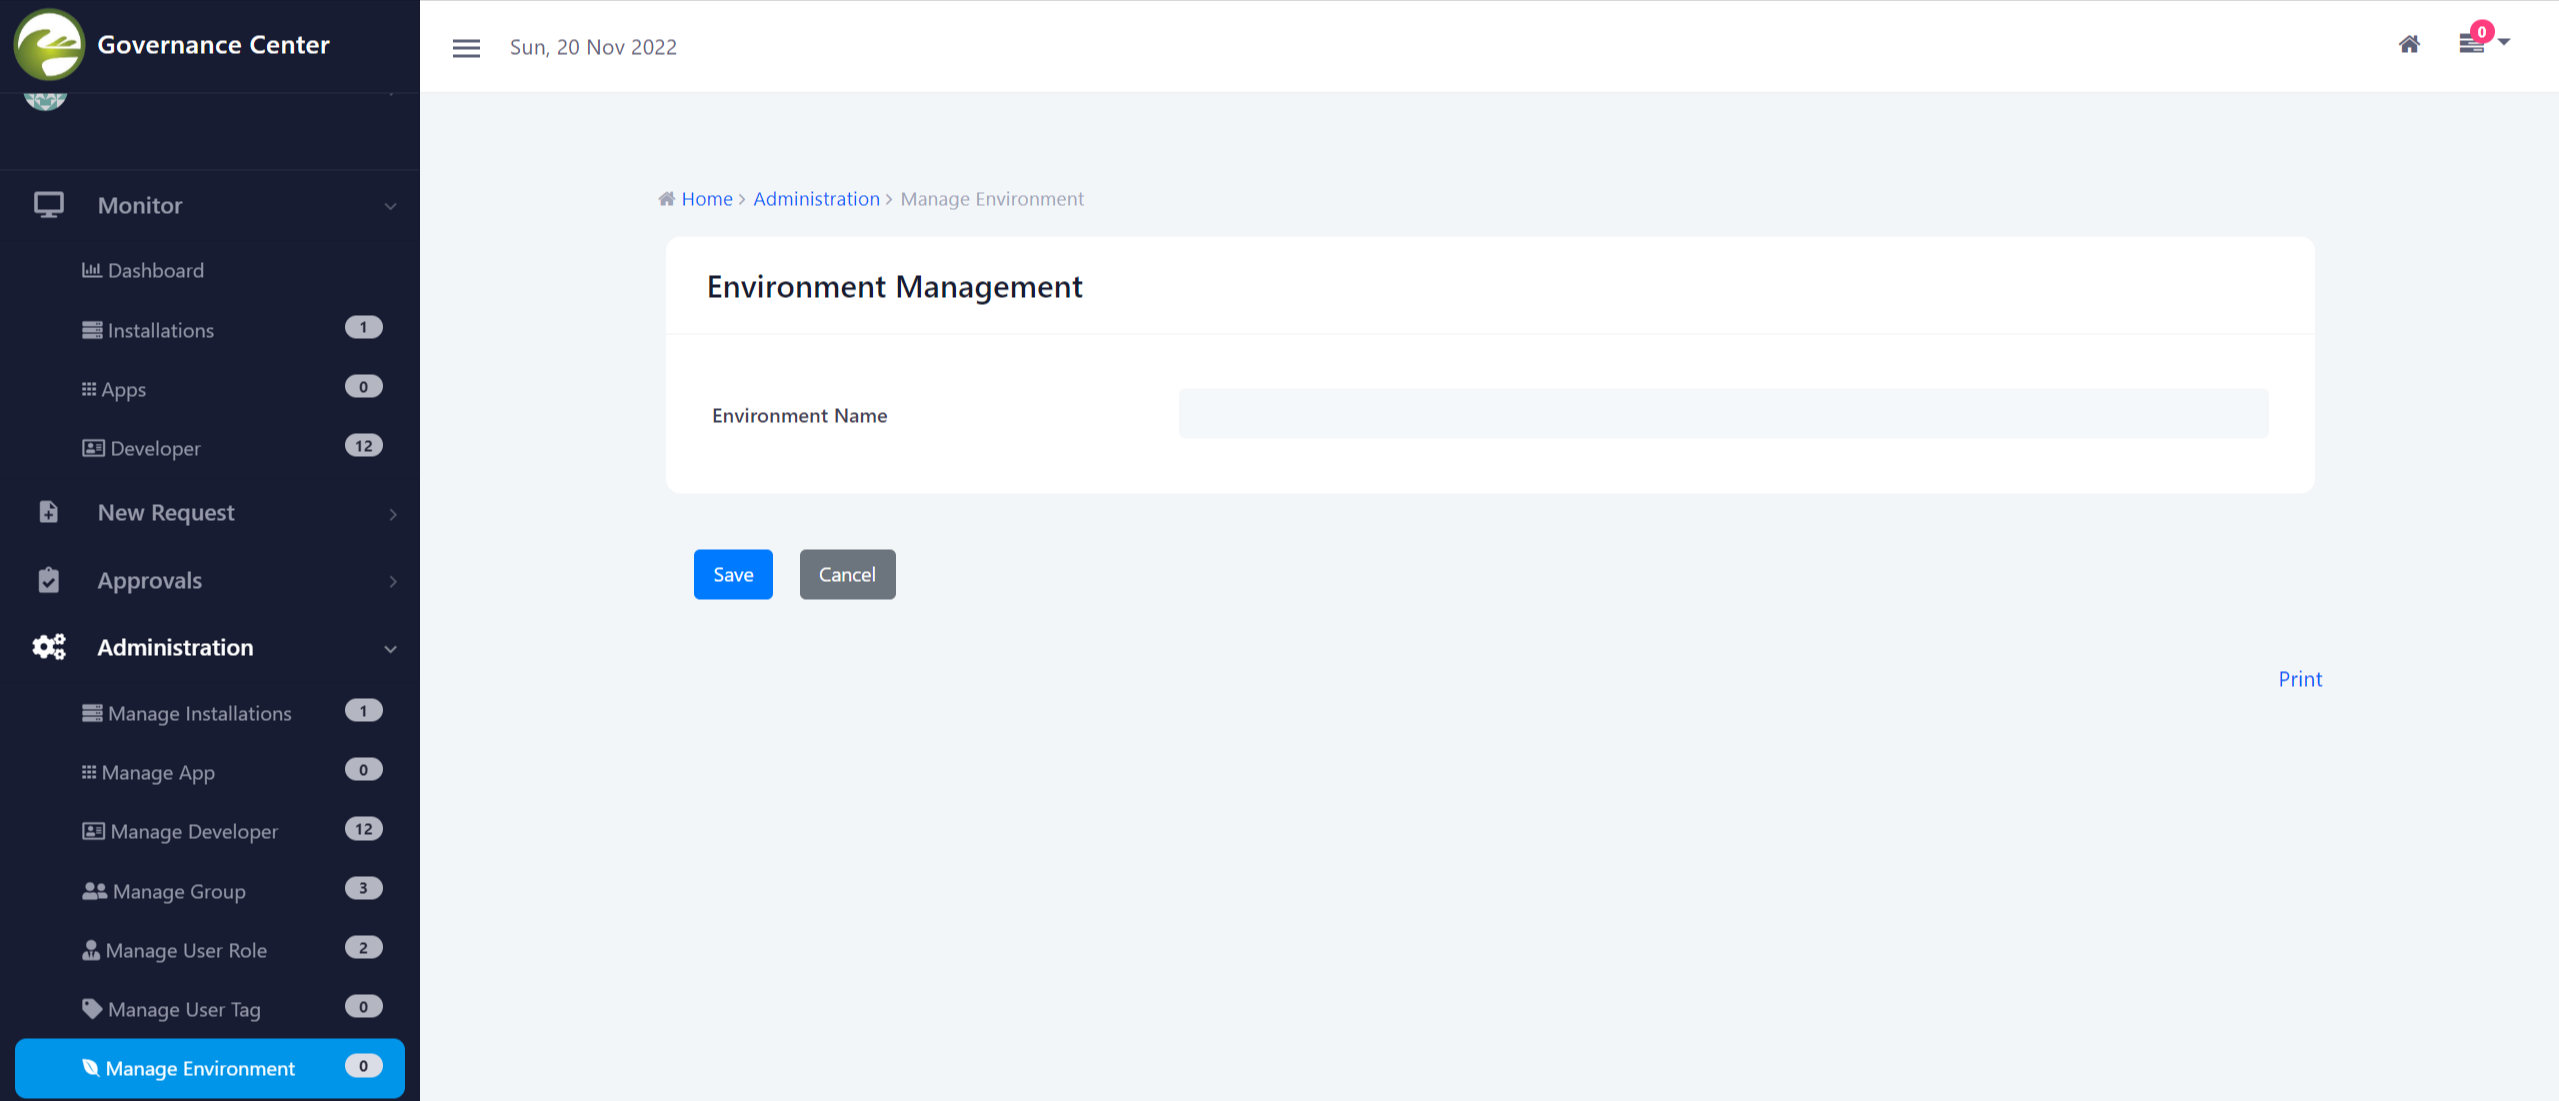
Task: Click the Governance Center logo
Action: pyautogui.click(x=49, y=45)
